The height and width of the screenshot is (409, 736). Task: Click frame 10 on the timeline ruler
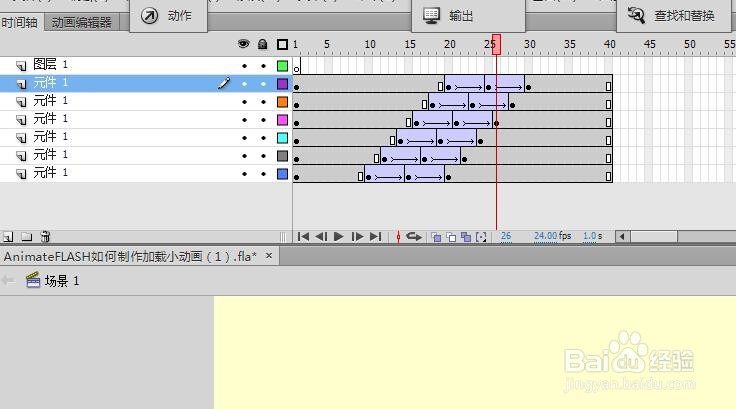pyautogui.click(x=370, y=44)
